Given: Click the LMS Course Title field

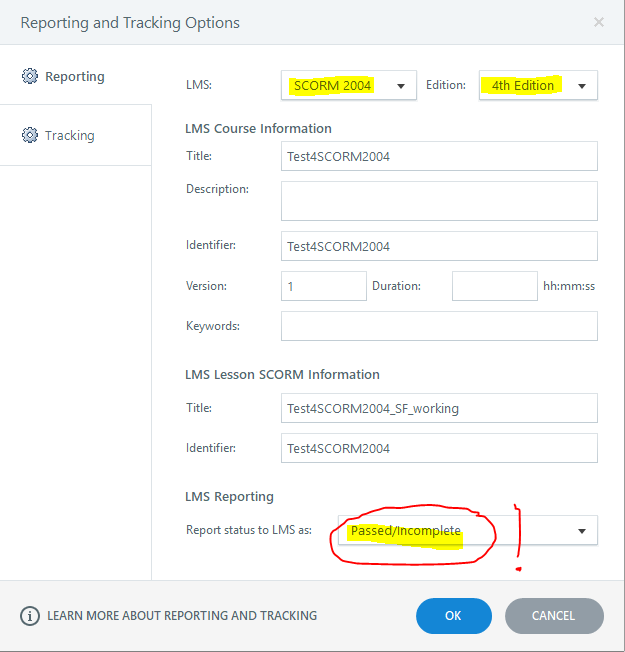Looking at the screenshot, I should pyautogui.click(x=439, y=156).
